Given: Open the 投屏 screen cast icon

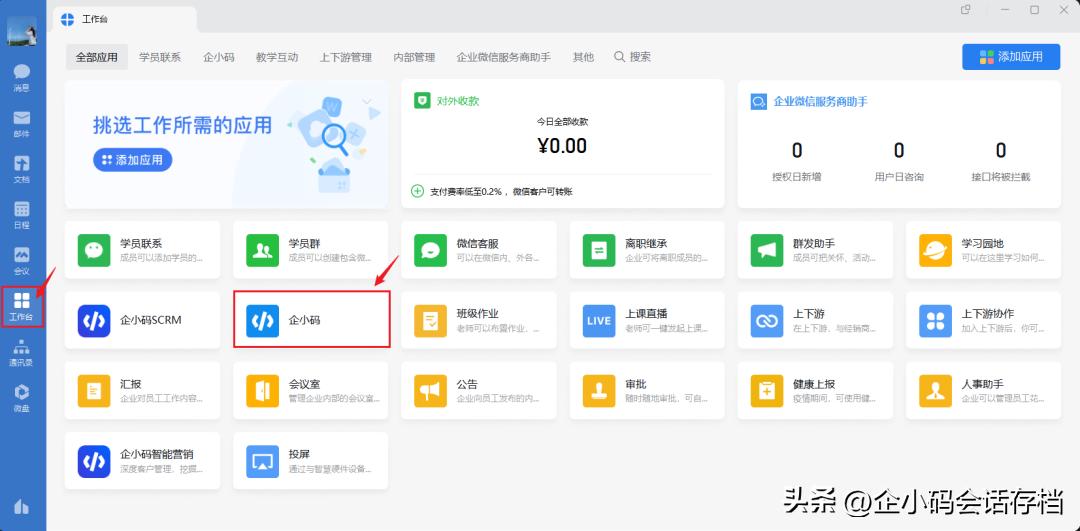Looking at the screenshot, I should coord(262,461).
